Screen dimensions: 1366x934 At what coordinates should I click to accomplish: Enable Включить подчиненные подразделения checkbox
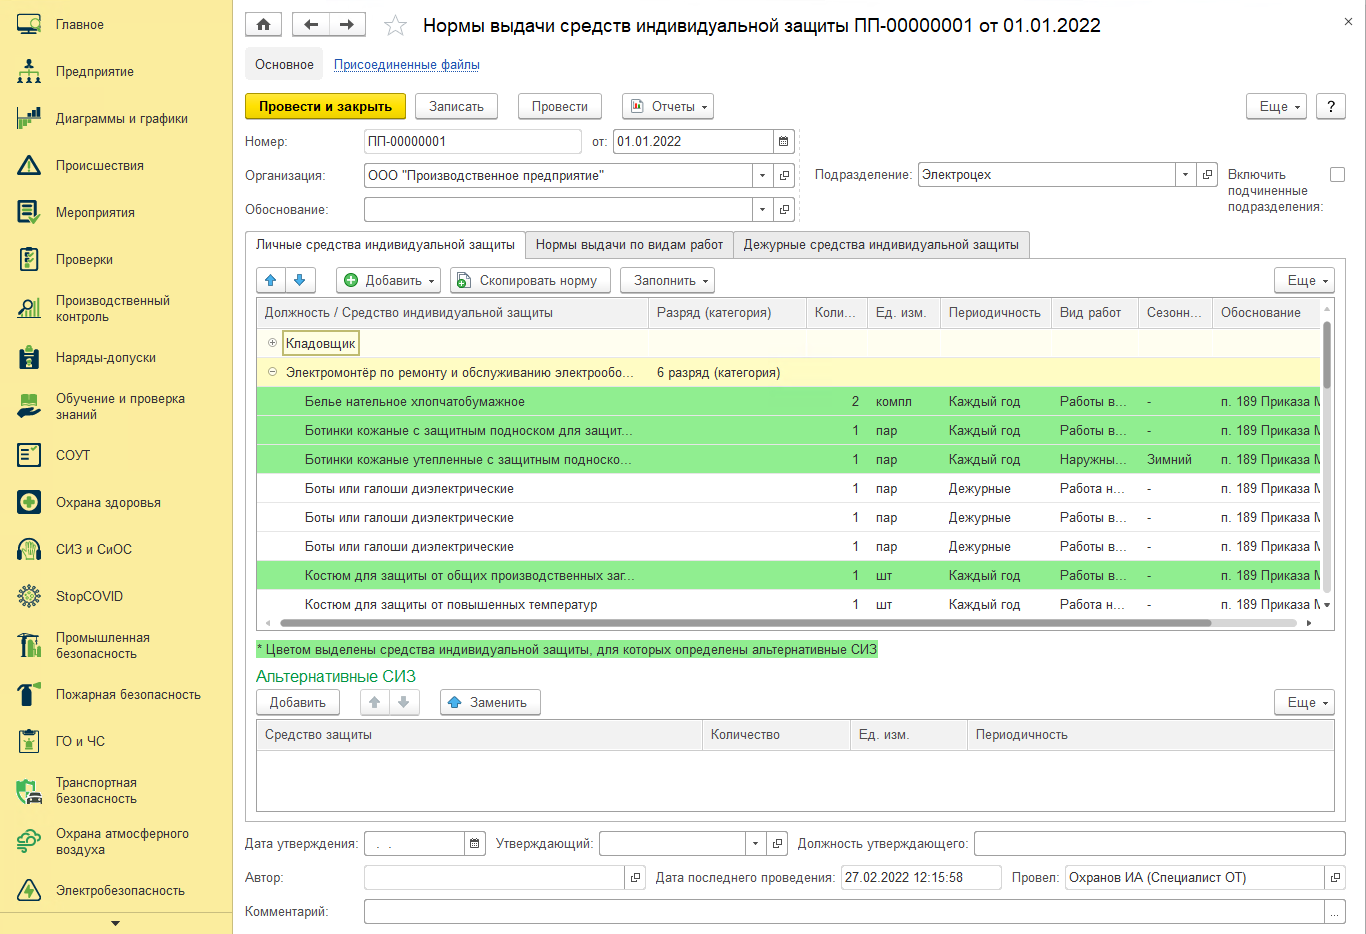(1337, 175)
